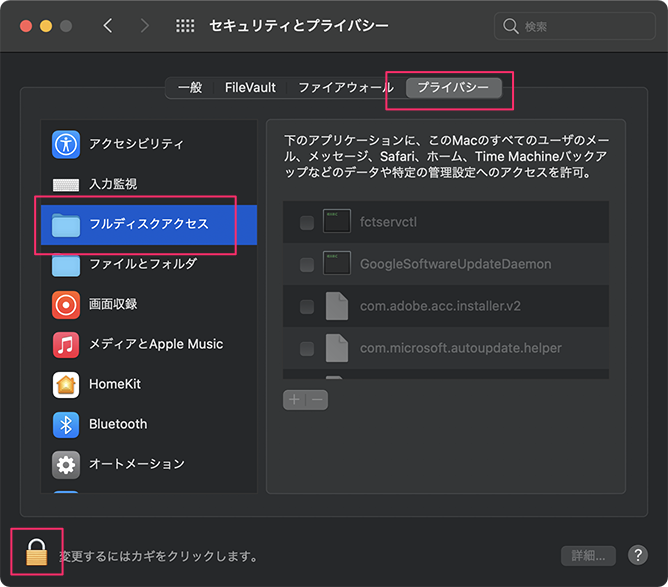Click the lock icon to allow changes
The width and height of the screenshot is (668, 587).
37,552
